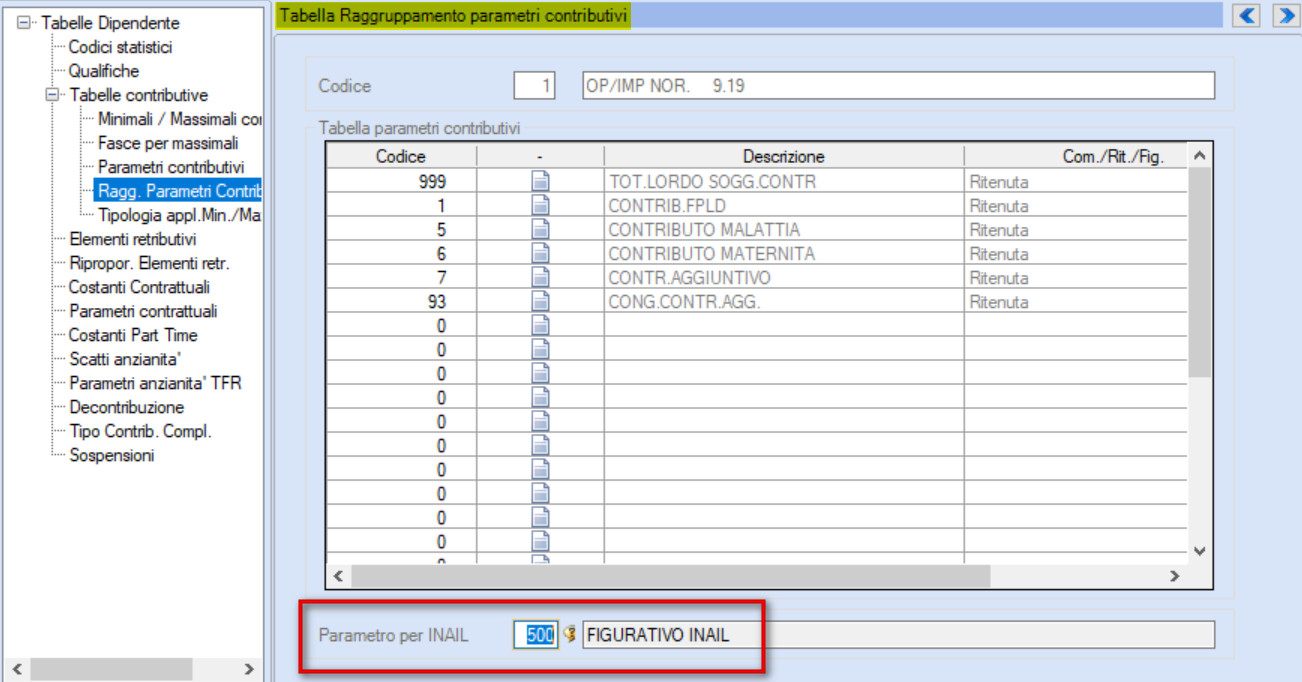This screenshot has width=1302, height=682.
Task: Select CONG.CONTR.AGG. description cell
Action: (x=784, y=302)
